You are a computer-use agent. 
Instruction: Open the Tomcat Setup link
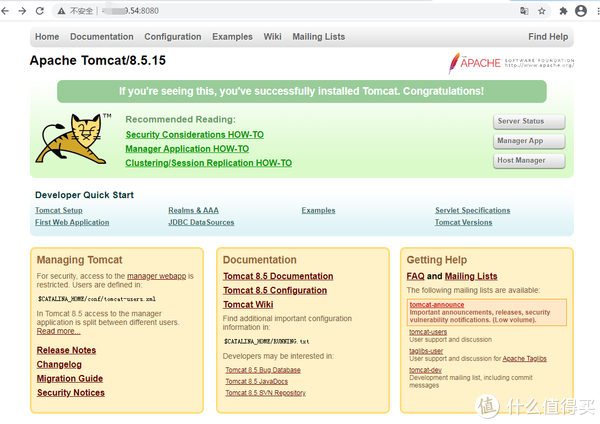coord(59,210)
